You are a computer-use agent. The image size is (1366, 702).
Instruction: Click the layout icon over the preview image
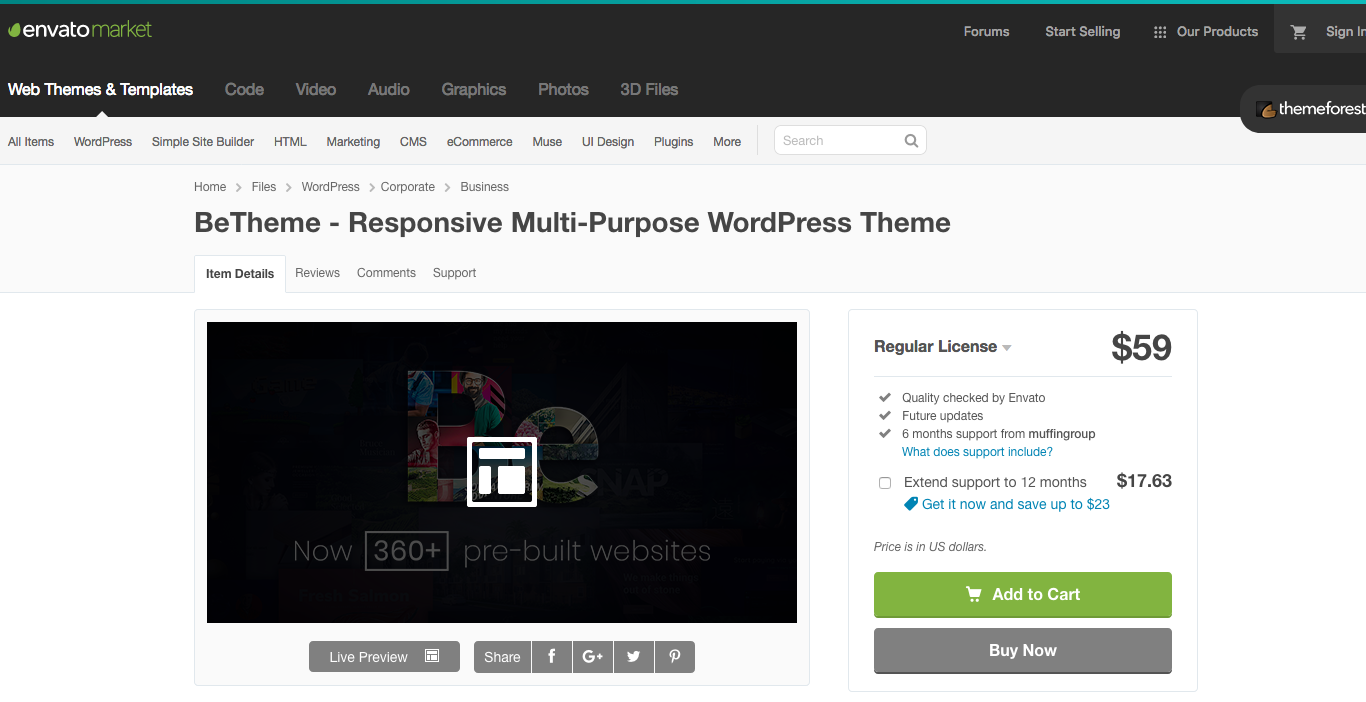502,472
